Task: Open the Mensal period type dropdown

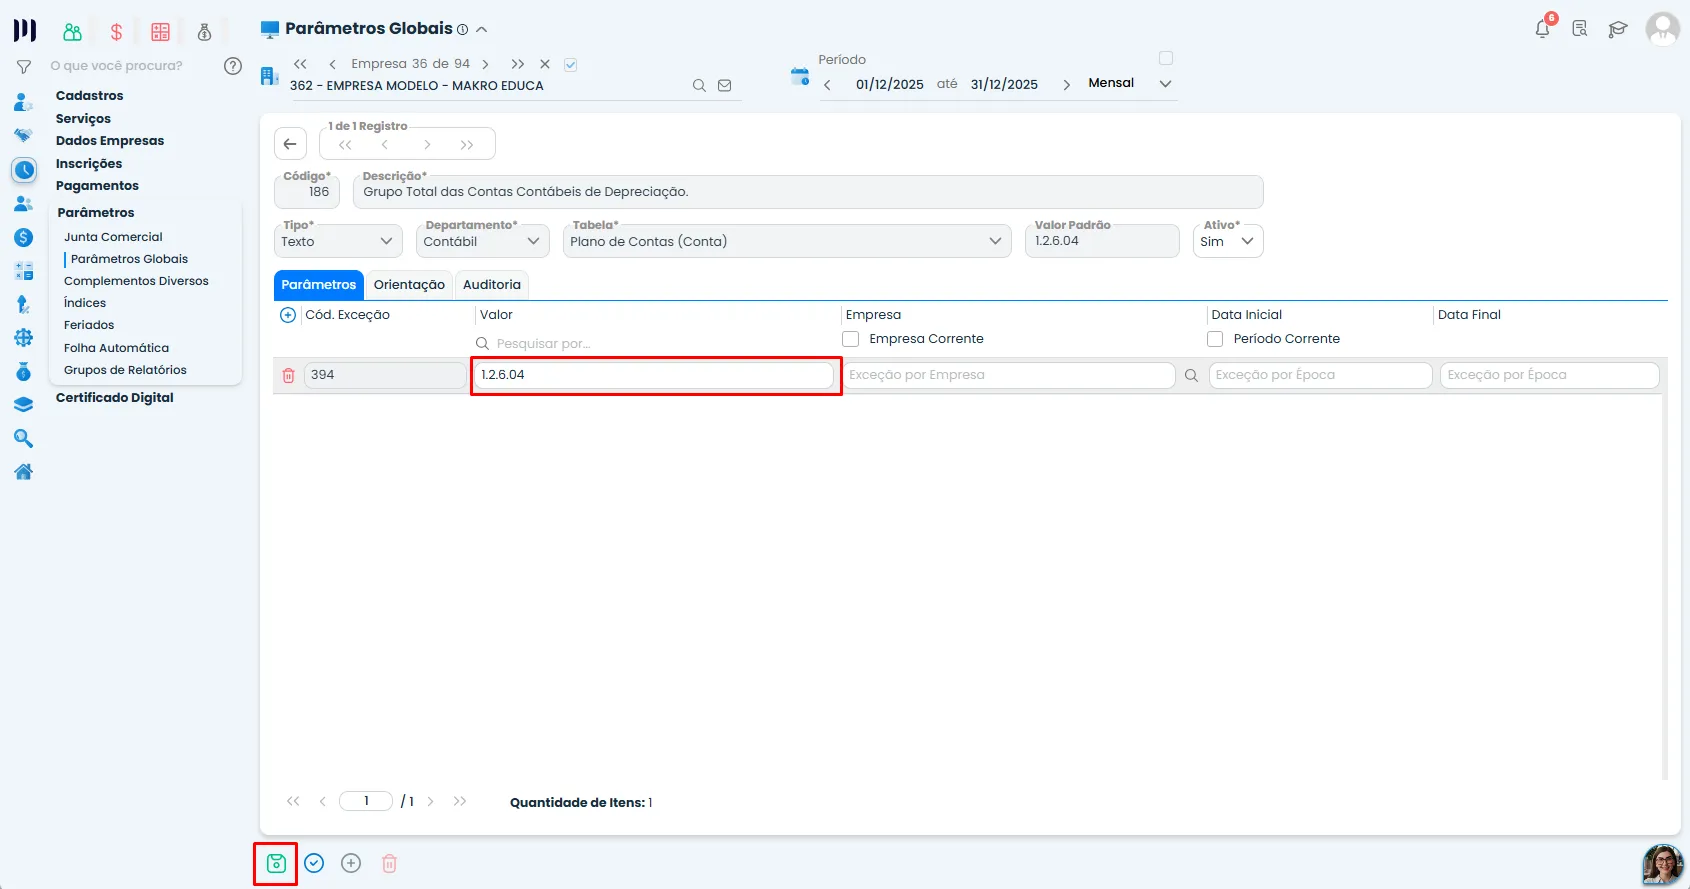Action: click(x=1130, y=83)
